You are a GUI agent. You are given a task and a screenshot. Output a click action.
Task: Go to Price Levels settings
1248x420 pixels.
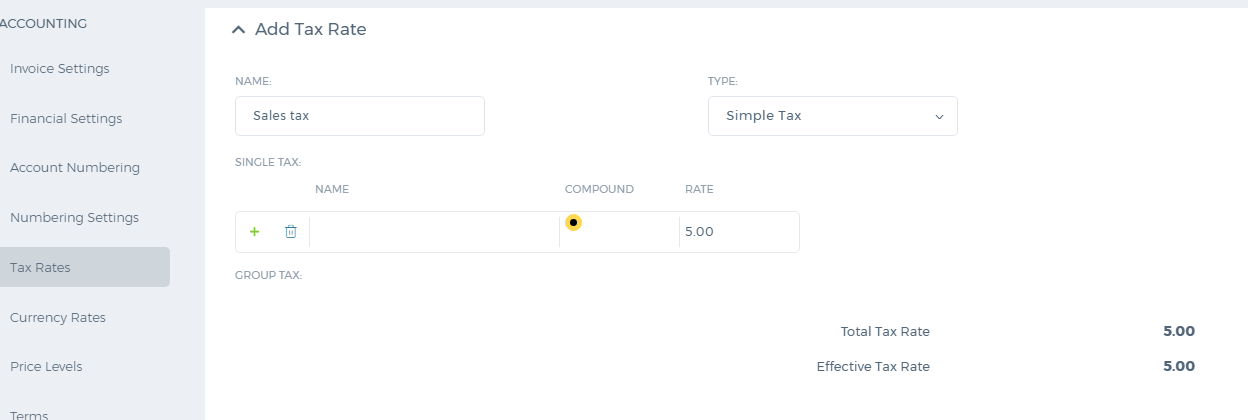(x=46, y=367)
